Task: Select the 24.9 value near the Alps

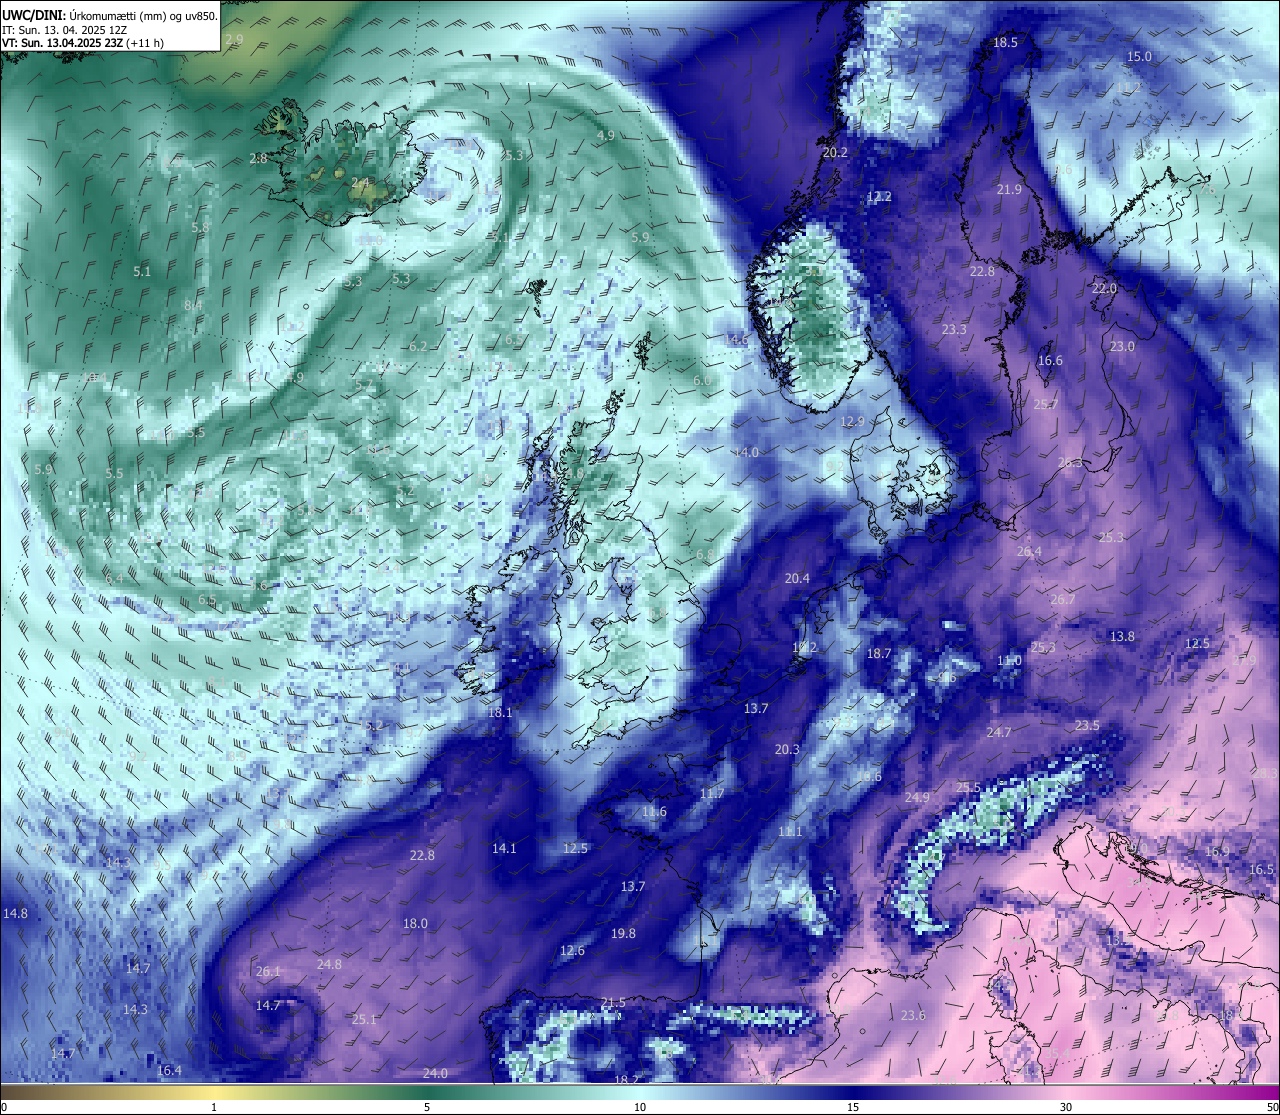Action: coord(917,797)
